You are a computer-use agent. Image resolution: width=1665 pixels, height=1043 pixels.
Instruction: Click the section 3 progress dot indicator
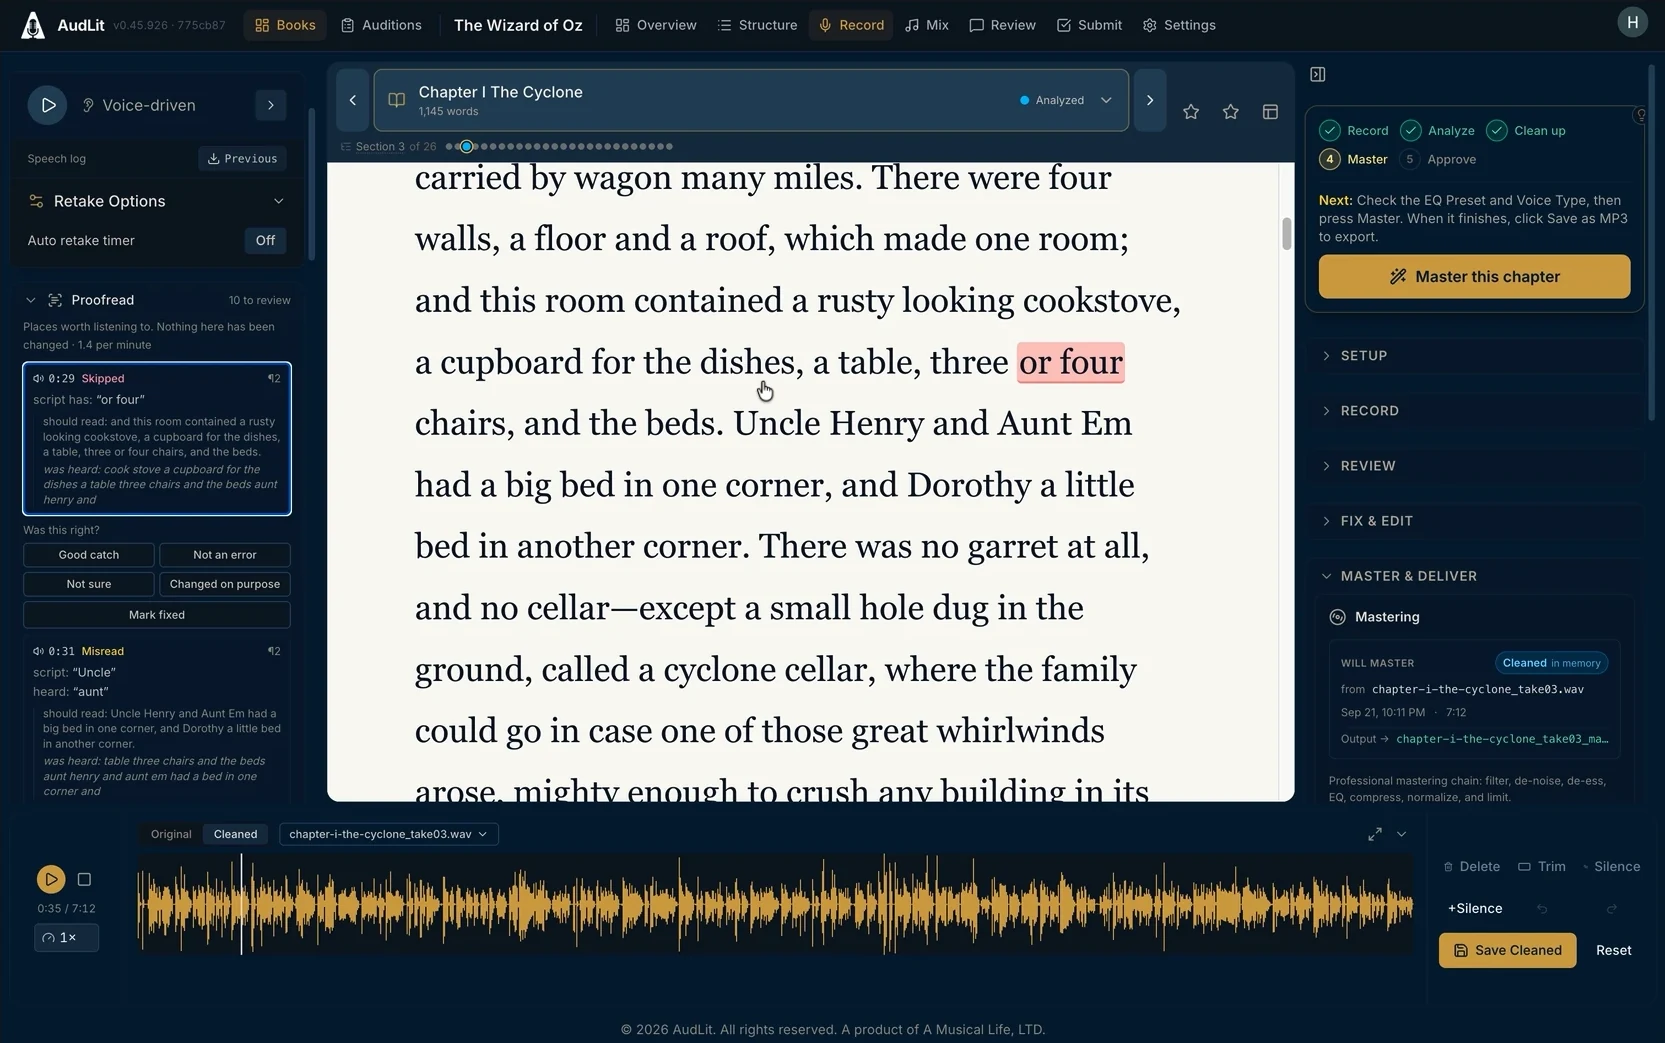point(466,146)
